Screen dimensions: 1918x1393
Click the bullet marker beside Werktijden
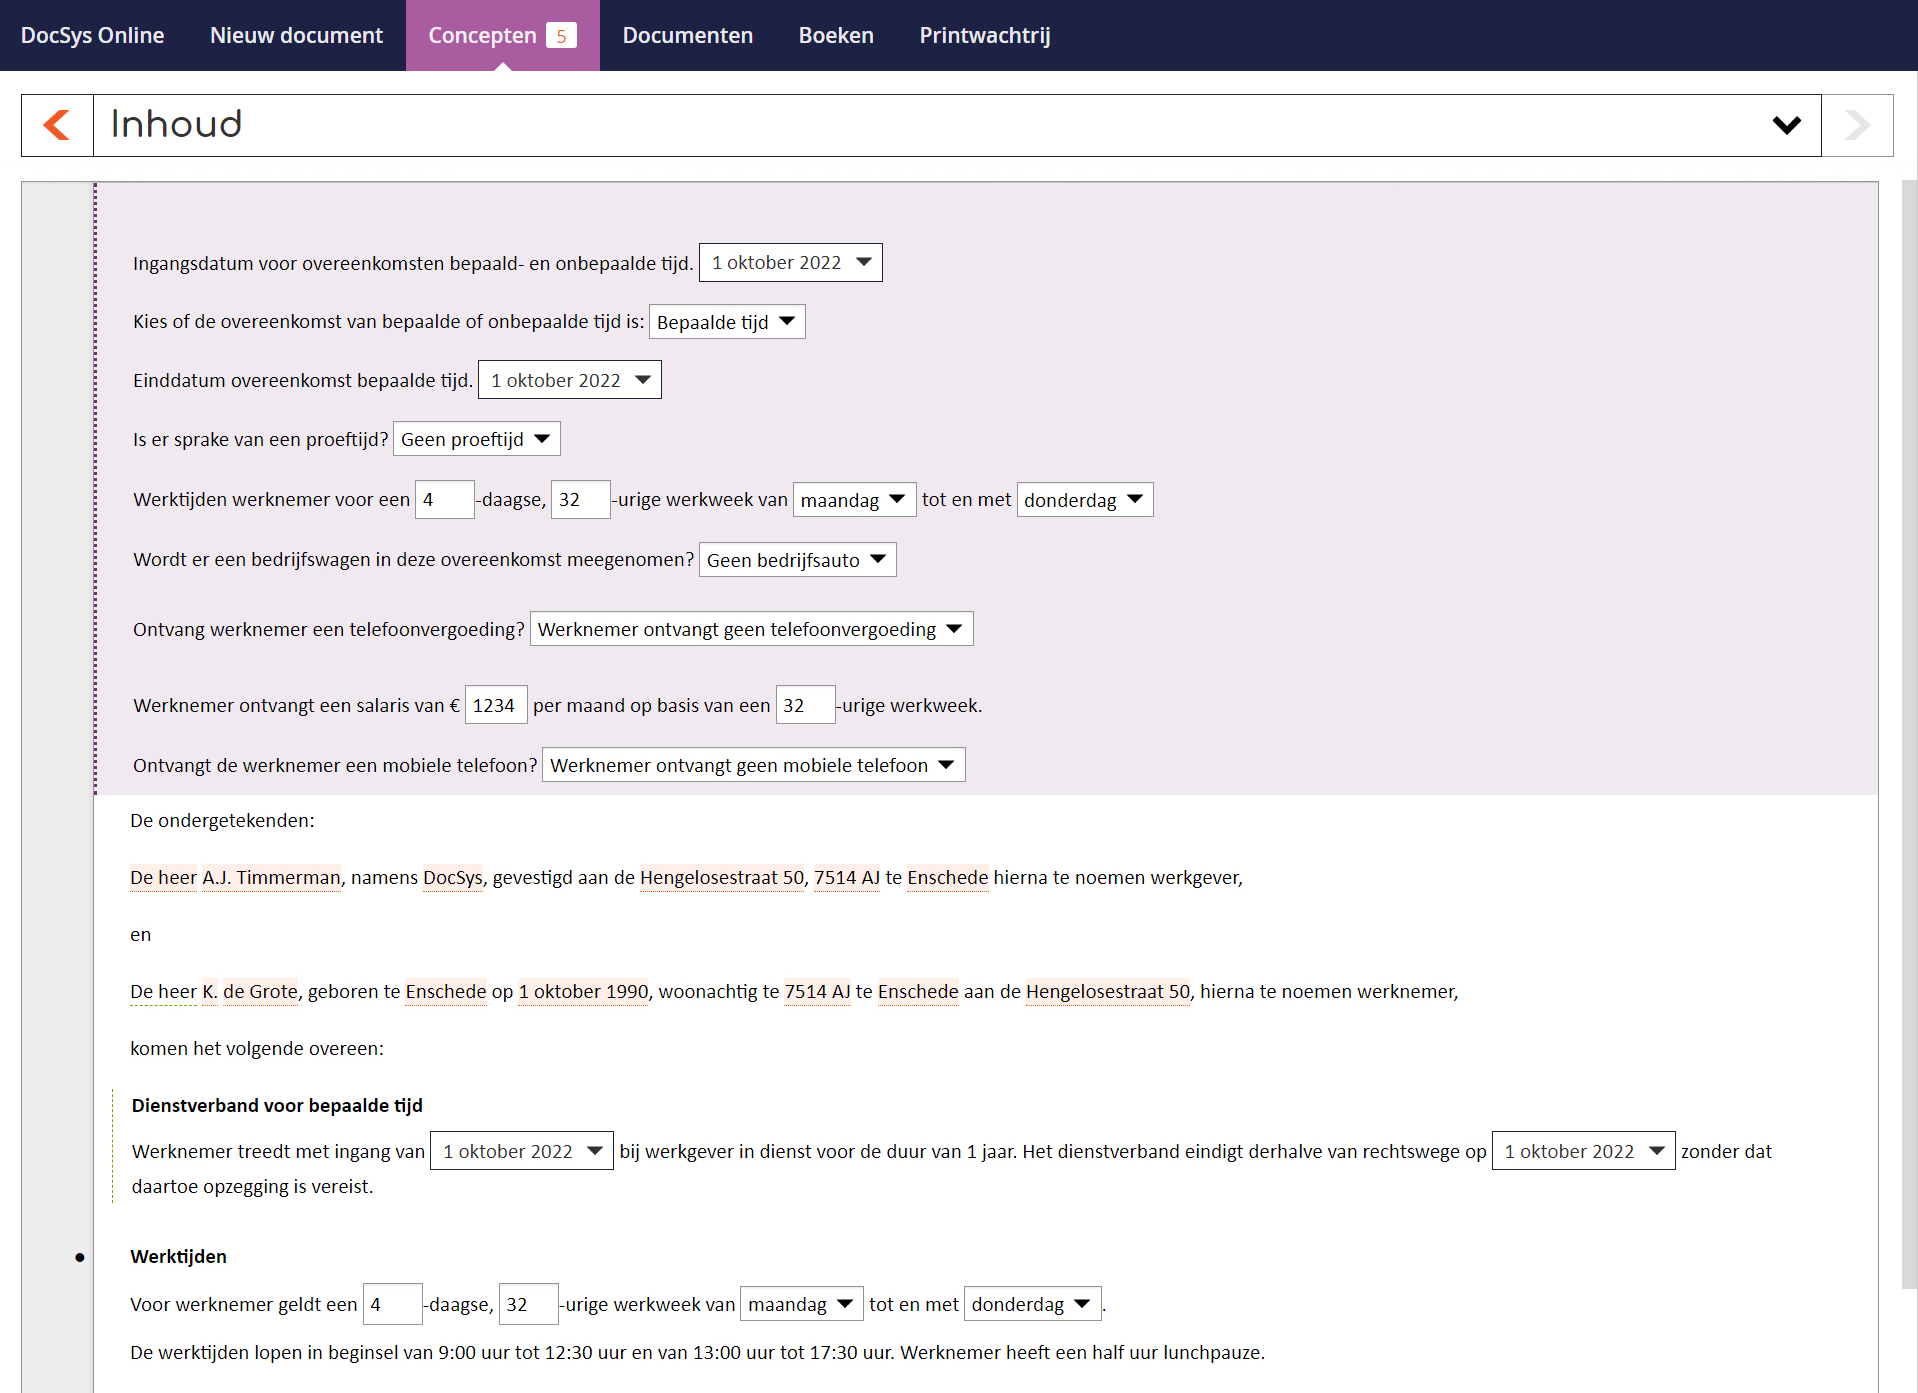coord(80,1257)
